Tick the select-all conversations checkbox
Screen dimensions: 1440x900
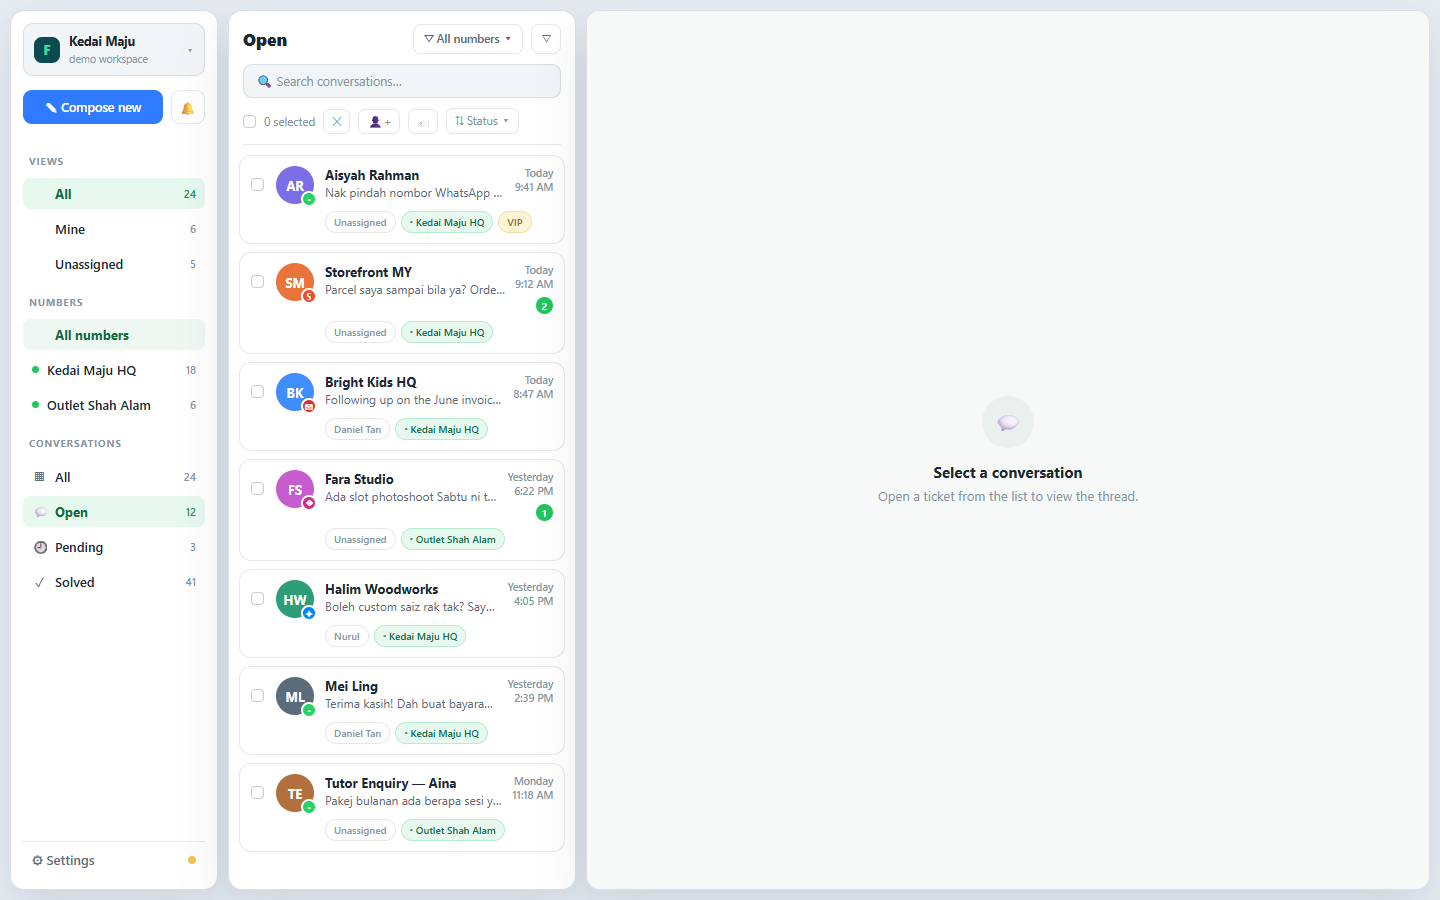[250, 122]
